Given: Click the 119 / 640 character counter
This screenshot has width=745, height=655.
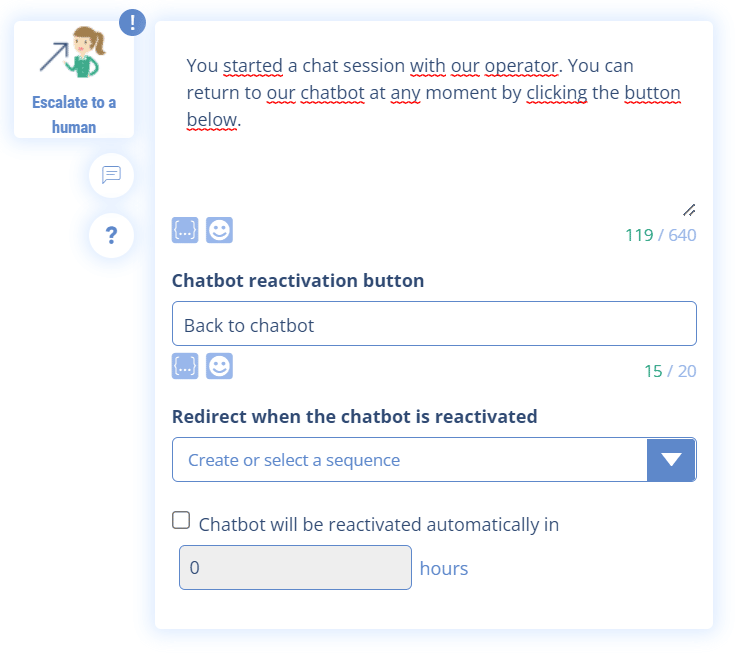Looking at the screenshot, I should (660, 235).
